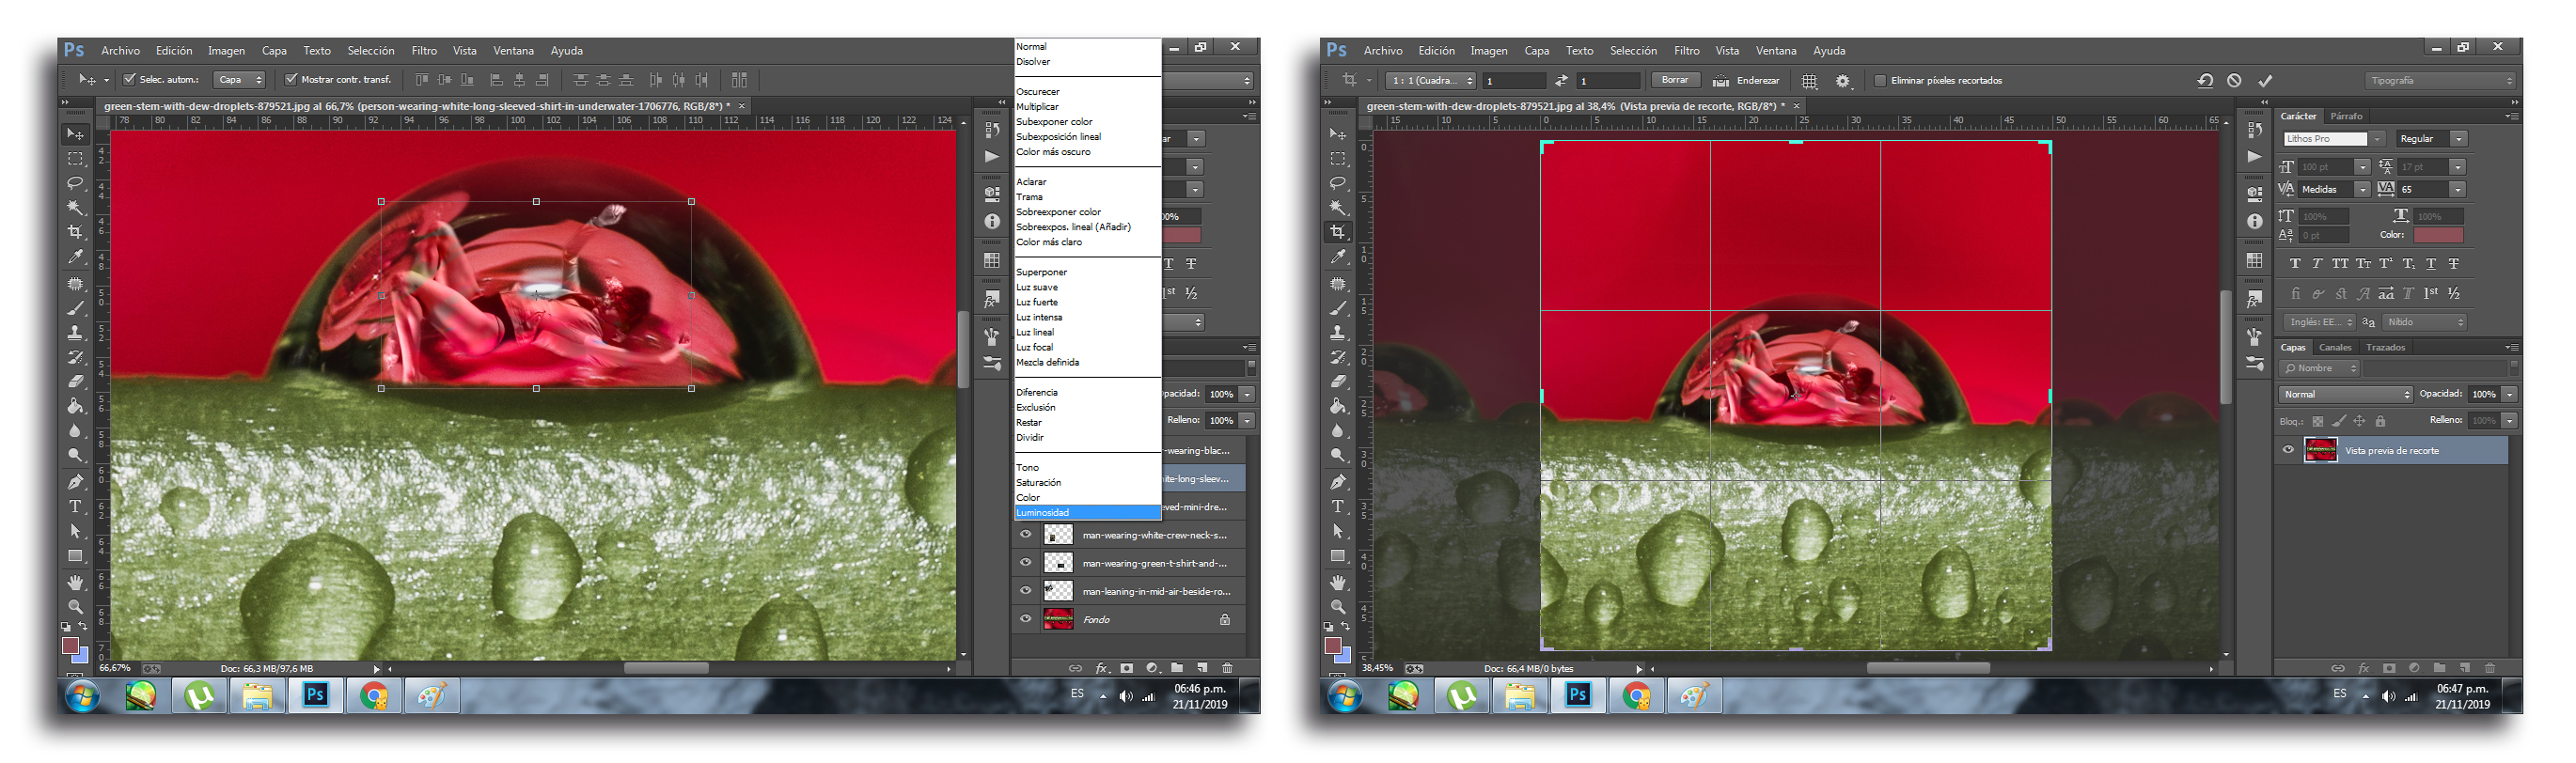Select the Rectangular Marquee tool in the right window
Image resolution: width=2576 pixels, height=763 pixels.
tap(1338, 159)
